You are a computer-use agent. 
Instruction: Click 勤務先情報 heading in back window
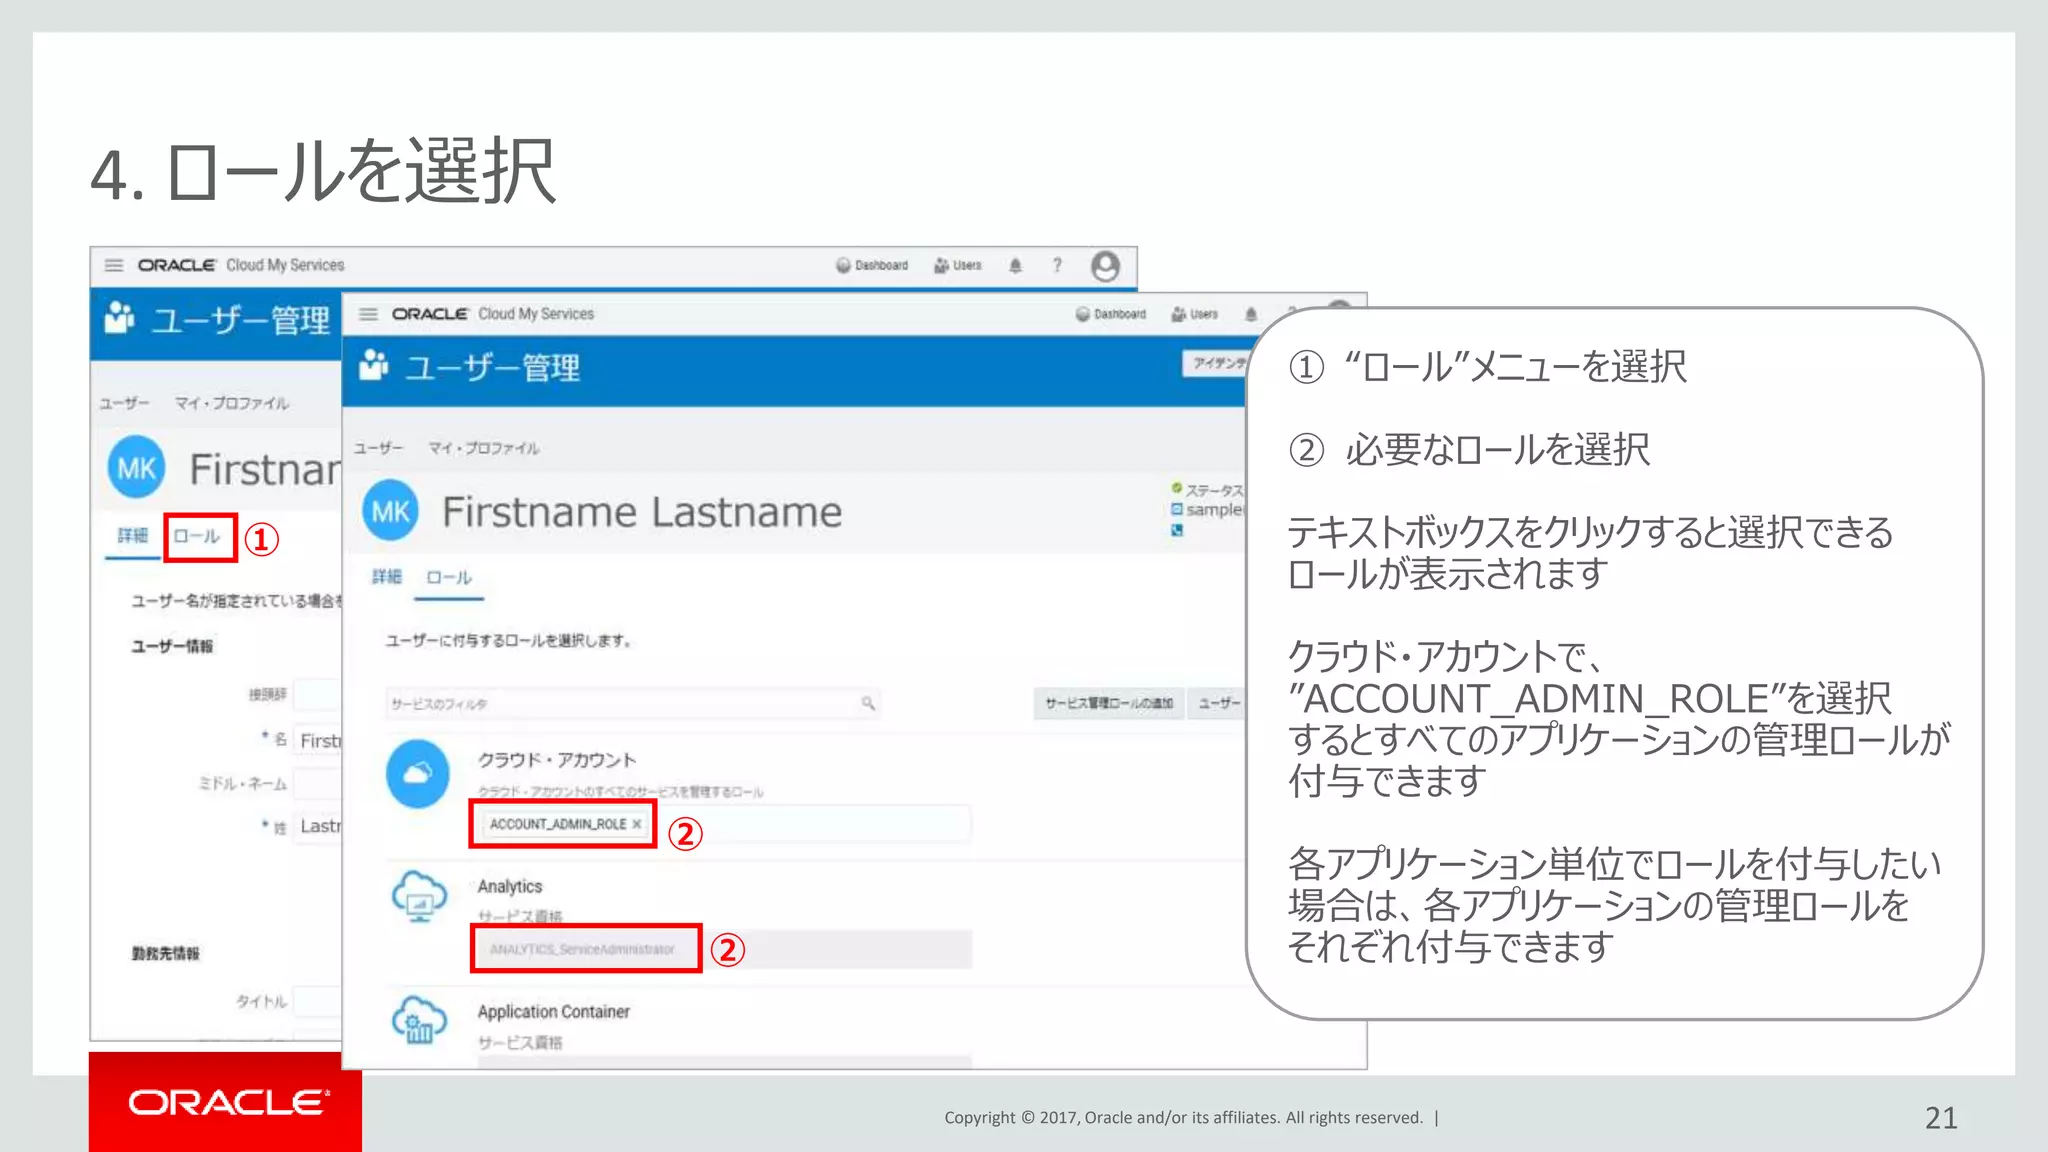[166, 953]
